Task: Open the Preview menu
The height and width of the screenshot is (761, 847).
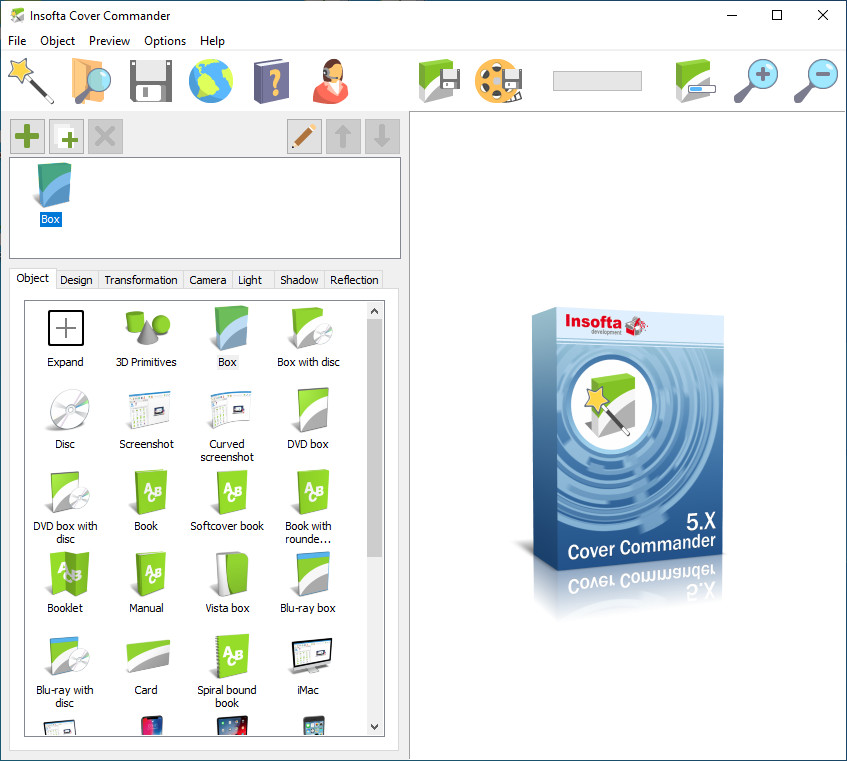Action: [x=109, y=41]
